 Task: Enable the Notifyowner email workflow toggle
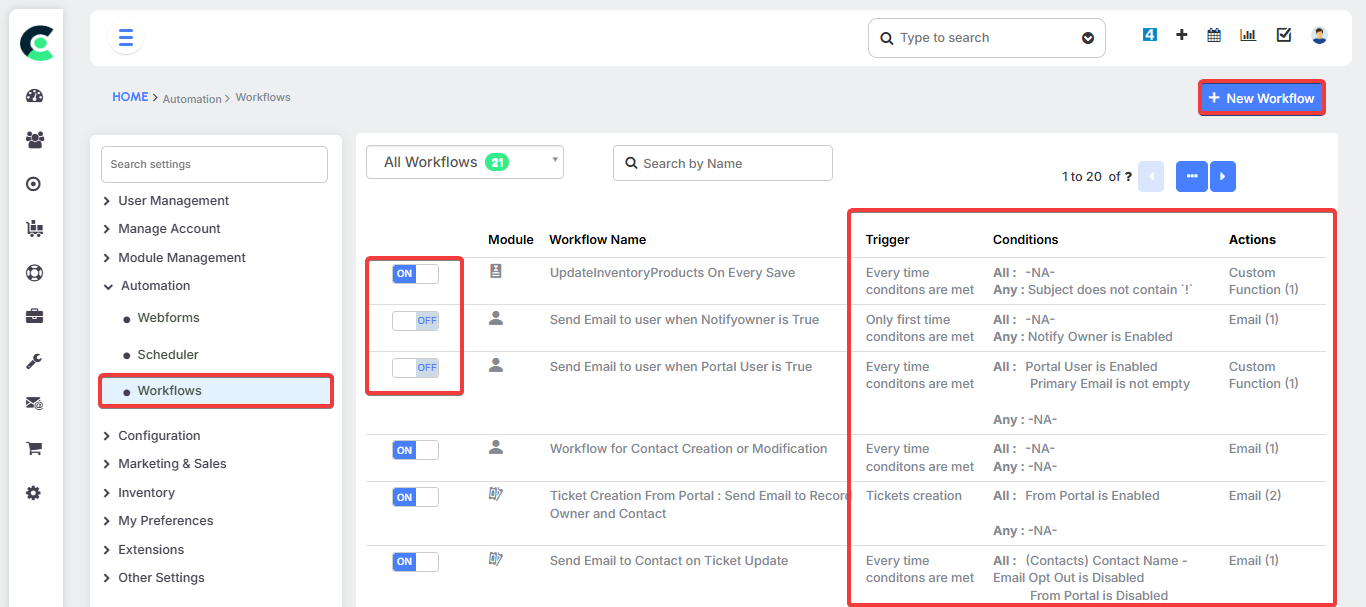click(x=415, y=321)
